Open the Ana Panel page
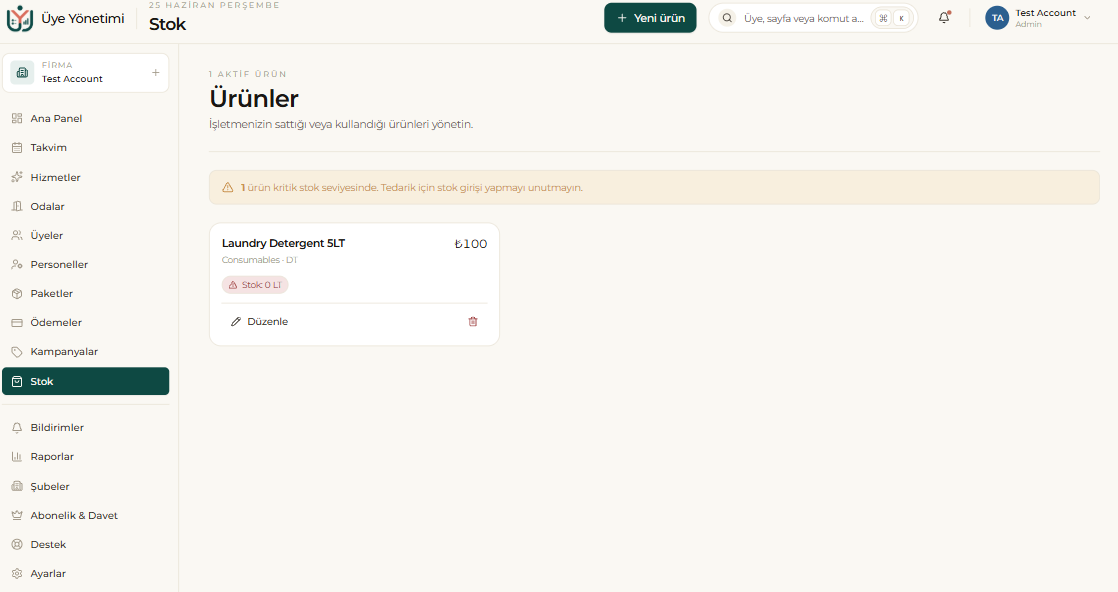Viewport: 1118px width, 592px height. tap(86, 118)
